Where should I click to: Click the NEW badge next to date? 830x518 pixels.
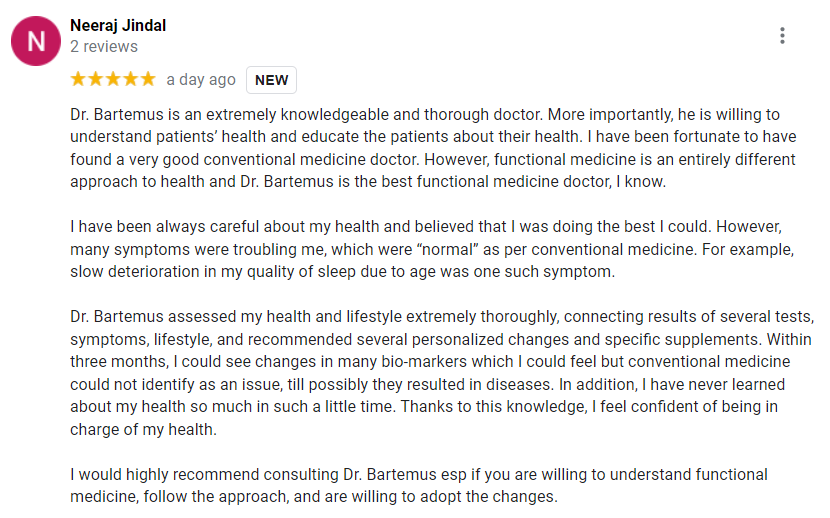coord(271,80)
